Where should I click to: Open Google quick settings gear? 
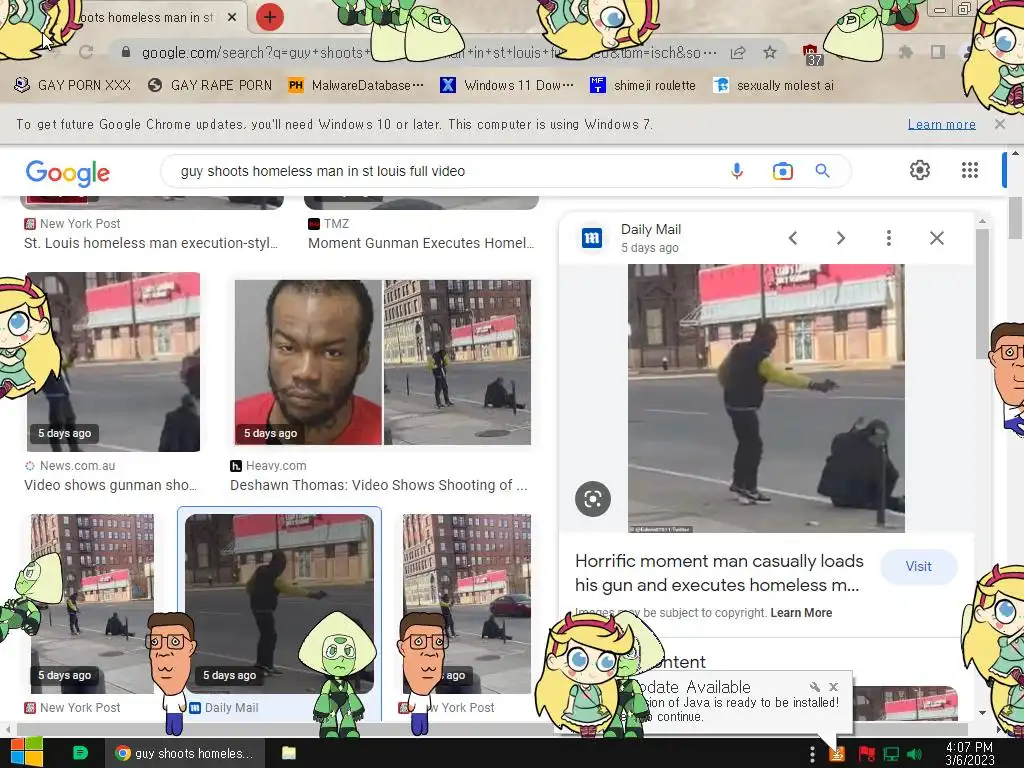920,170
